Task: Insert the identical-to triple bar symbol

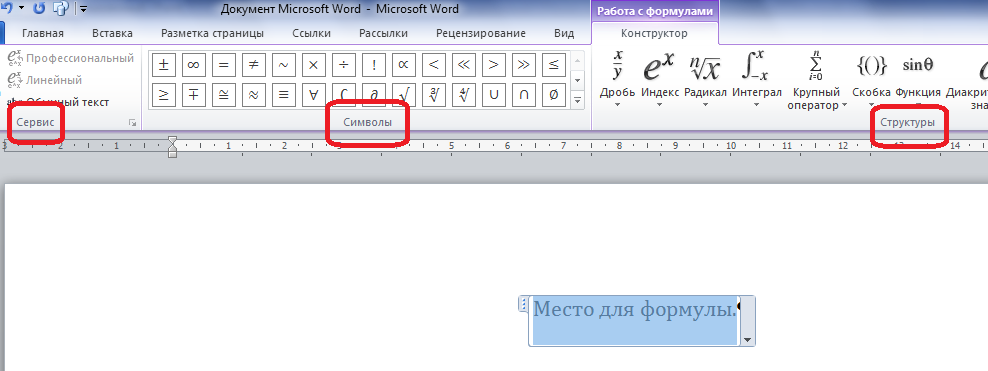Action: [284, 94]
